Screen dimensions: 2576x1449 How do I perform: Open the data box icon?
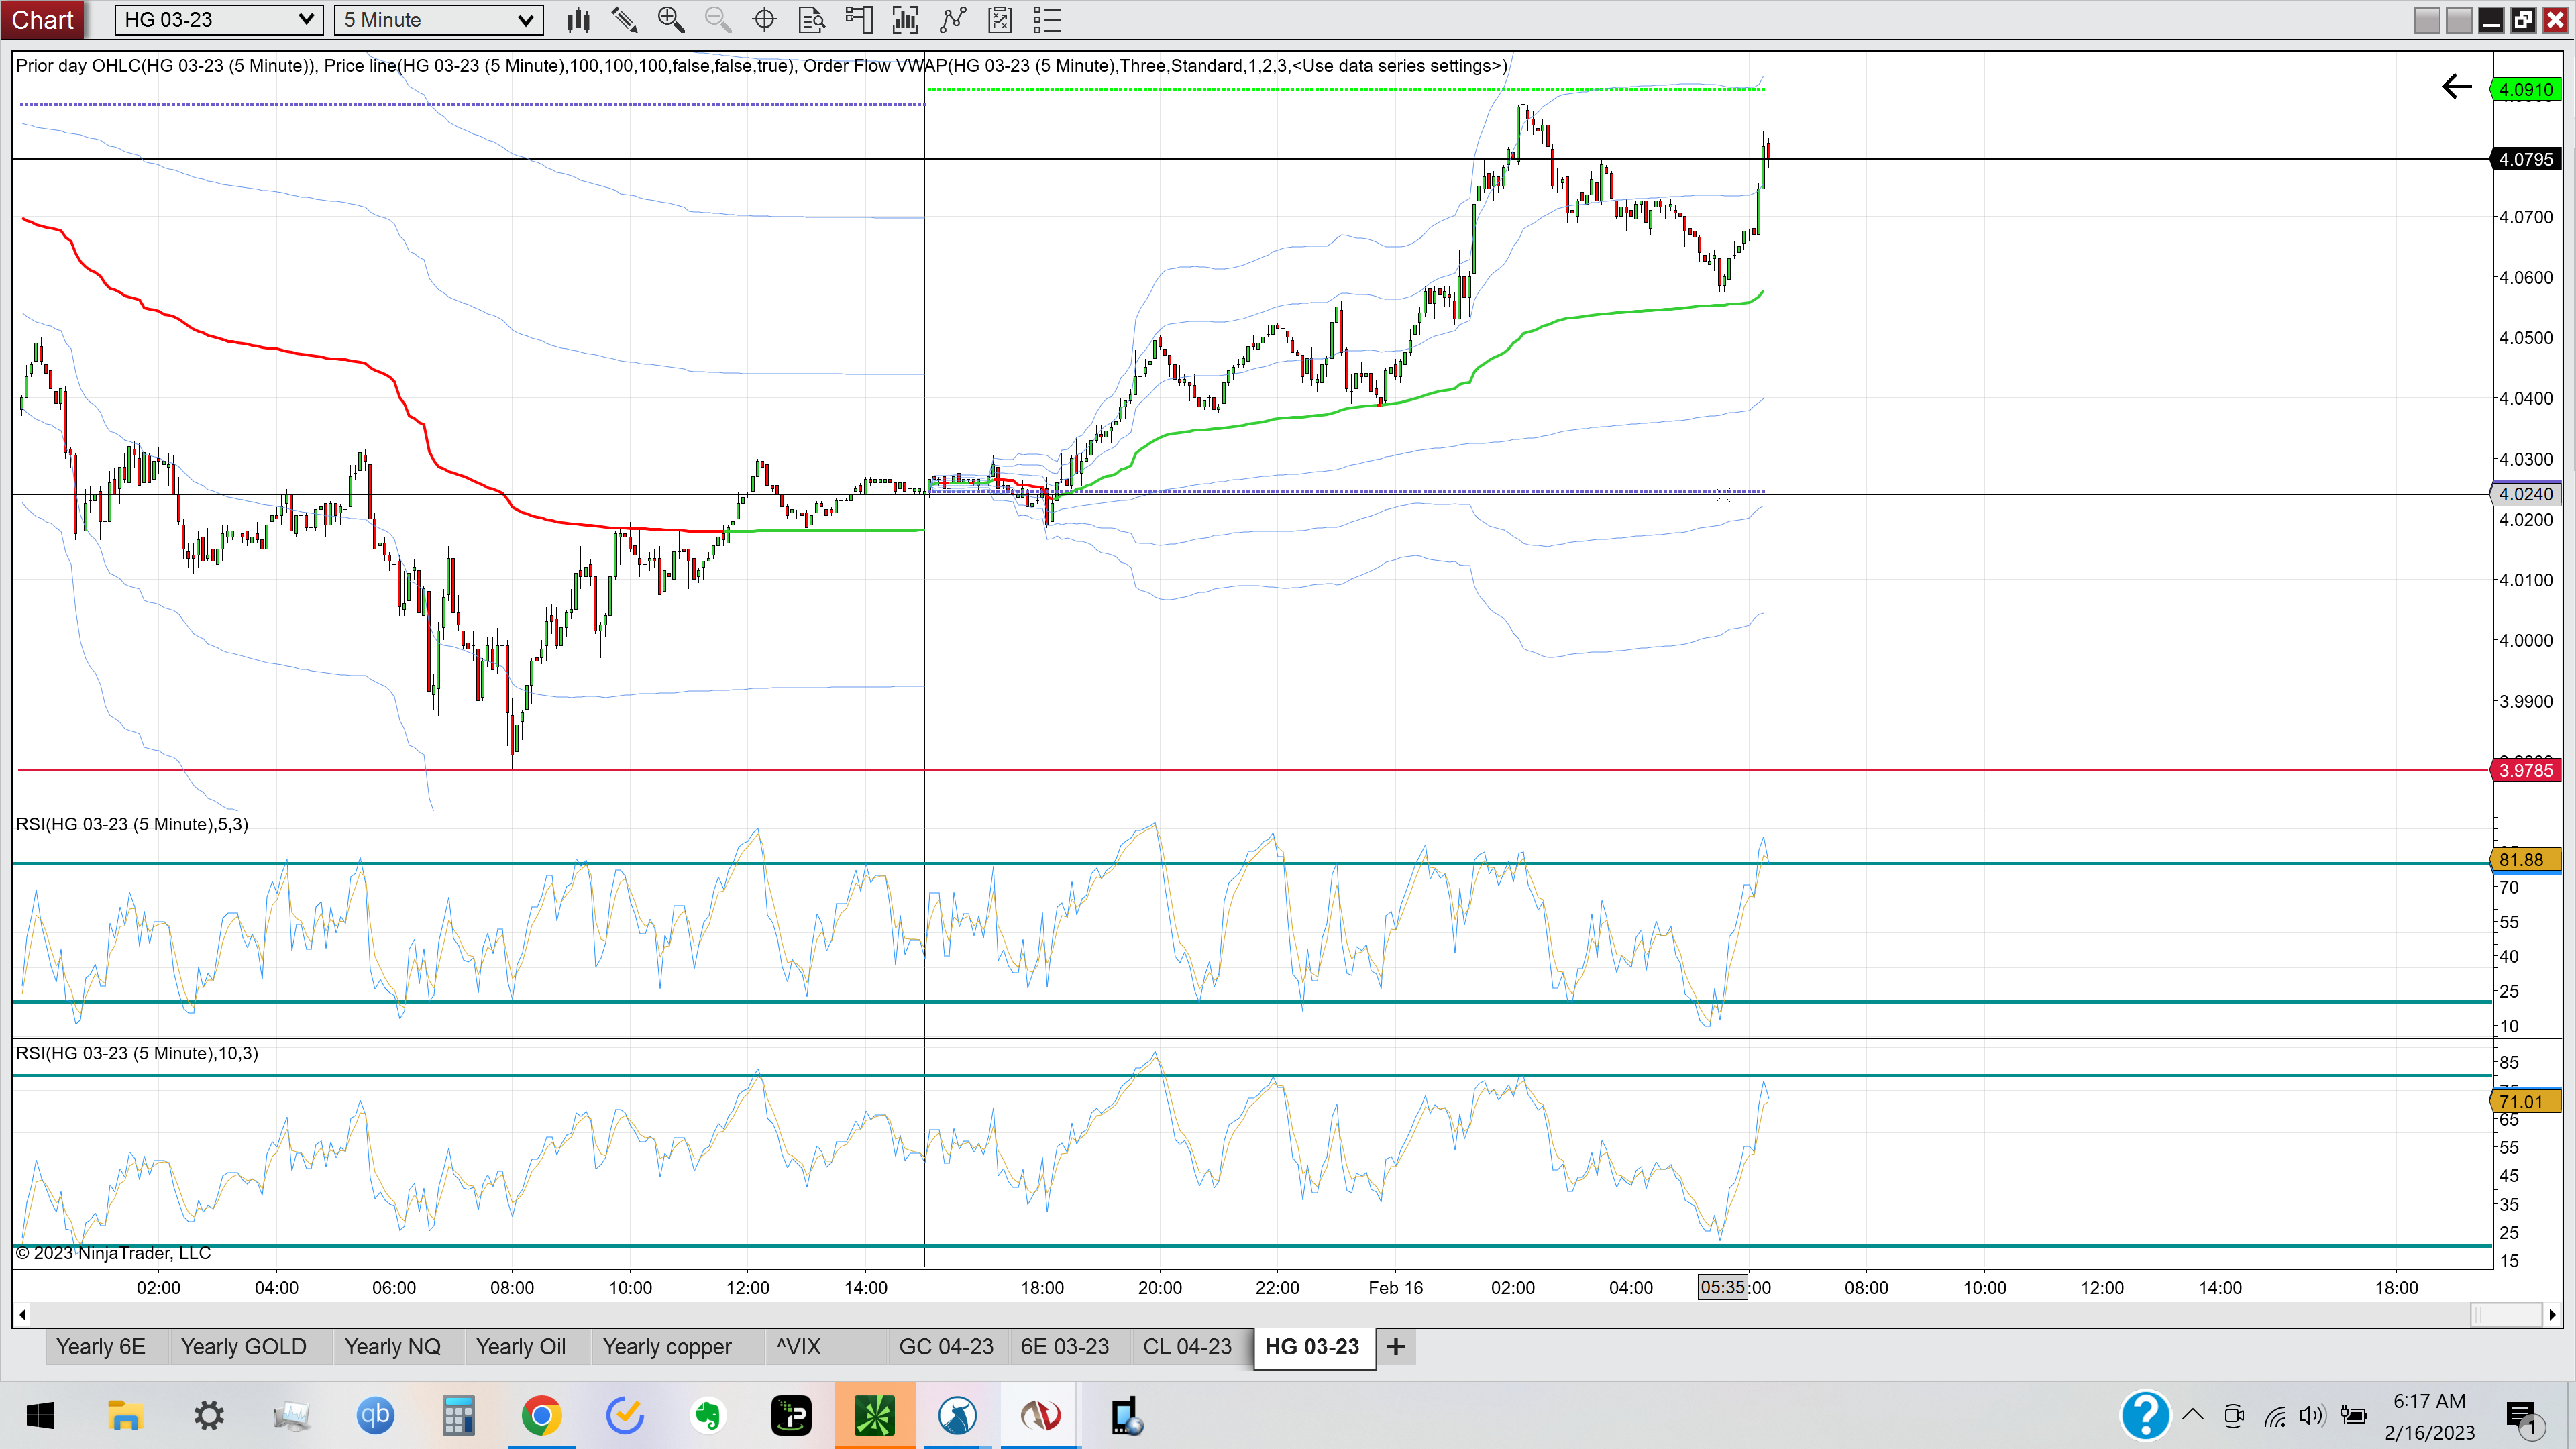pyautogui.click(x=812, y=20)
